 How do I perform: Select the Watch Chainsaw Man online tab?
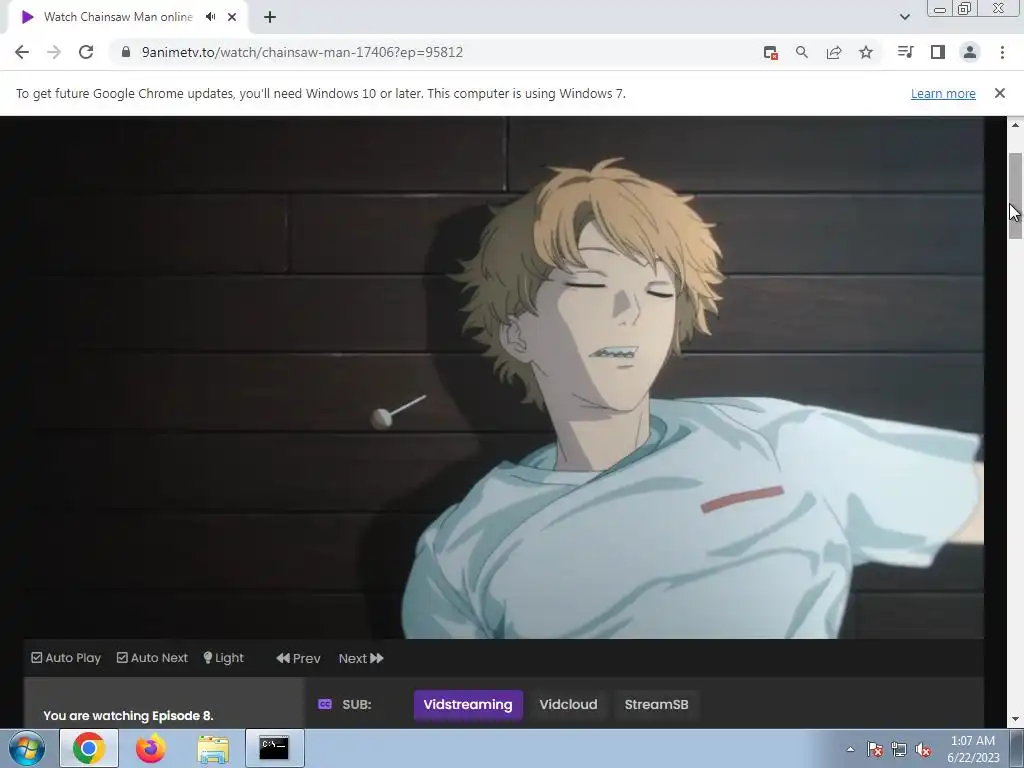coord(118,17)
